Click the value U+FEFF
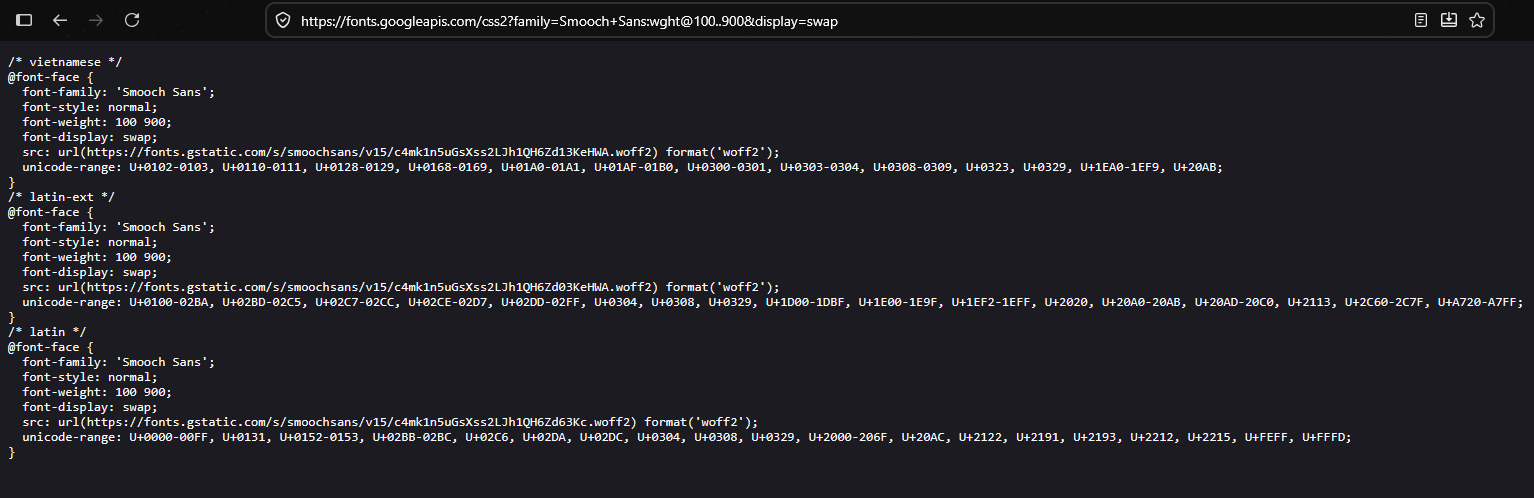This screenshot has height=498, width=1534. tap(1268, 437)
